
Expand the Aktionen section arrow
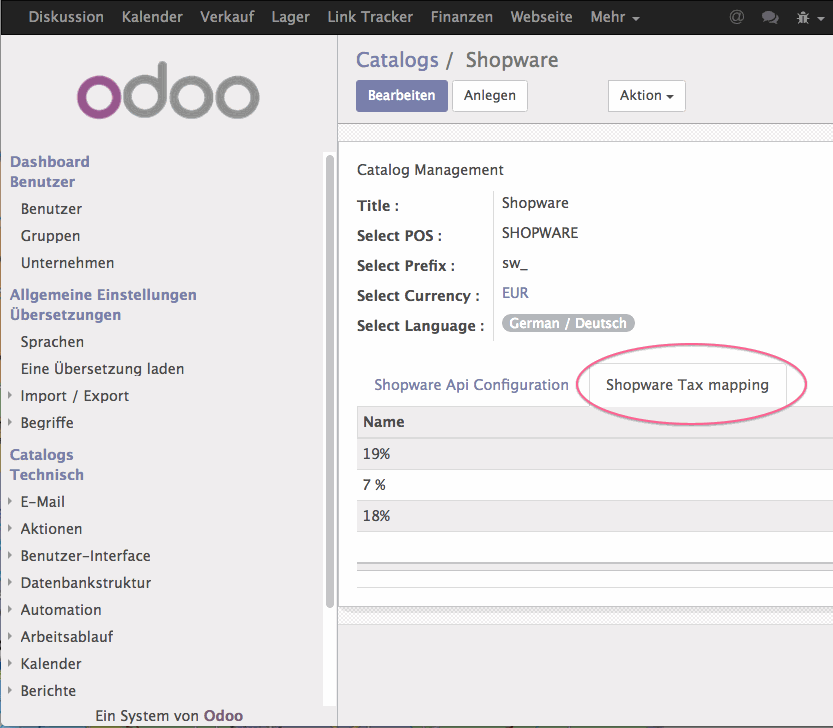10,528
